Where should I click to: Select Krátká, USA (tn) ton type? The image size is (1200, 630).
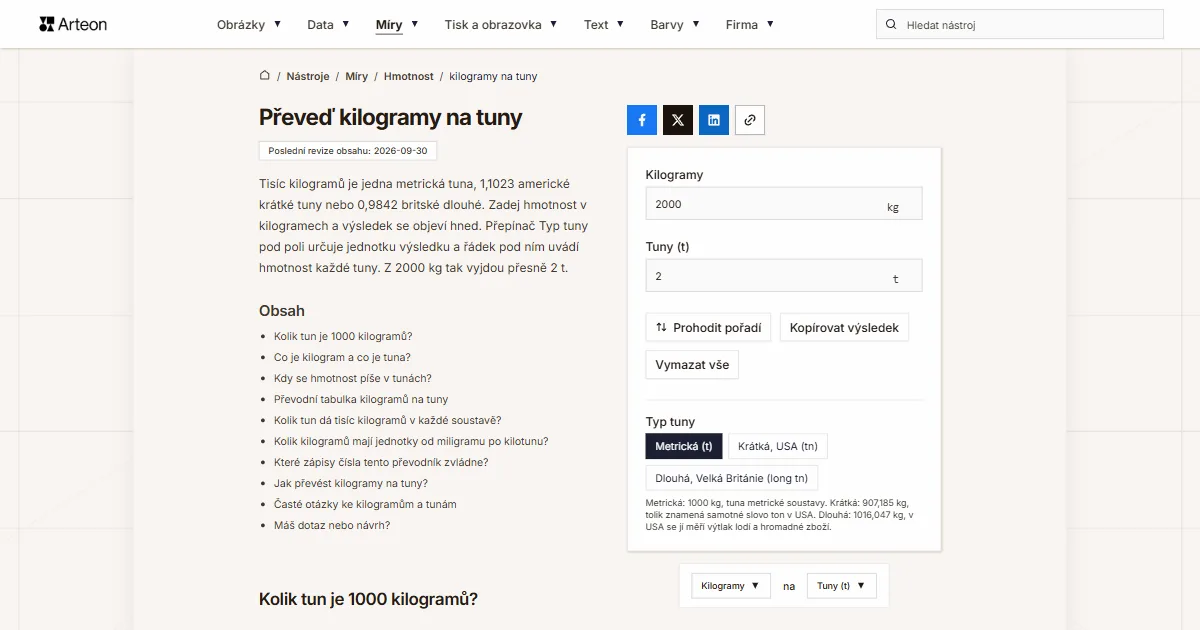pos(778,446)
